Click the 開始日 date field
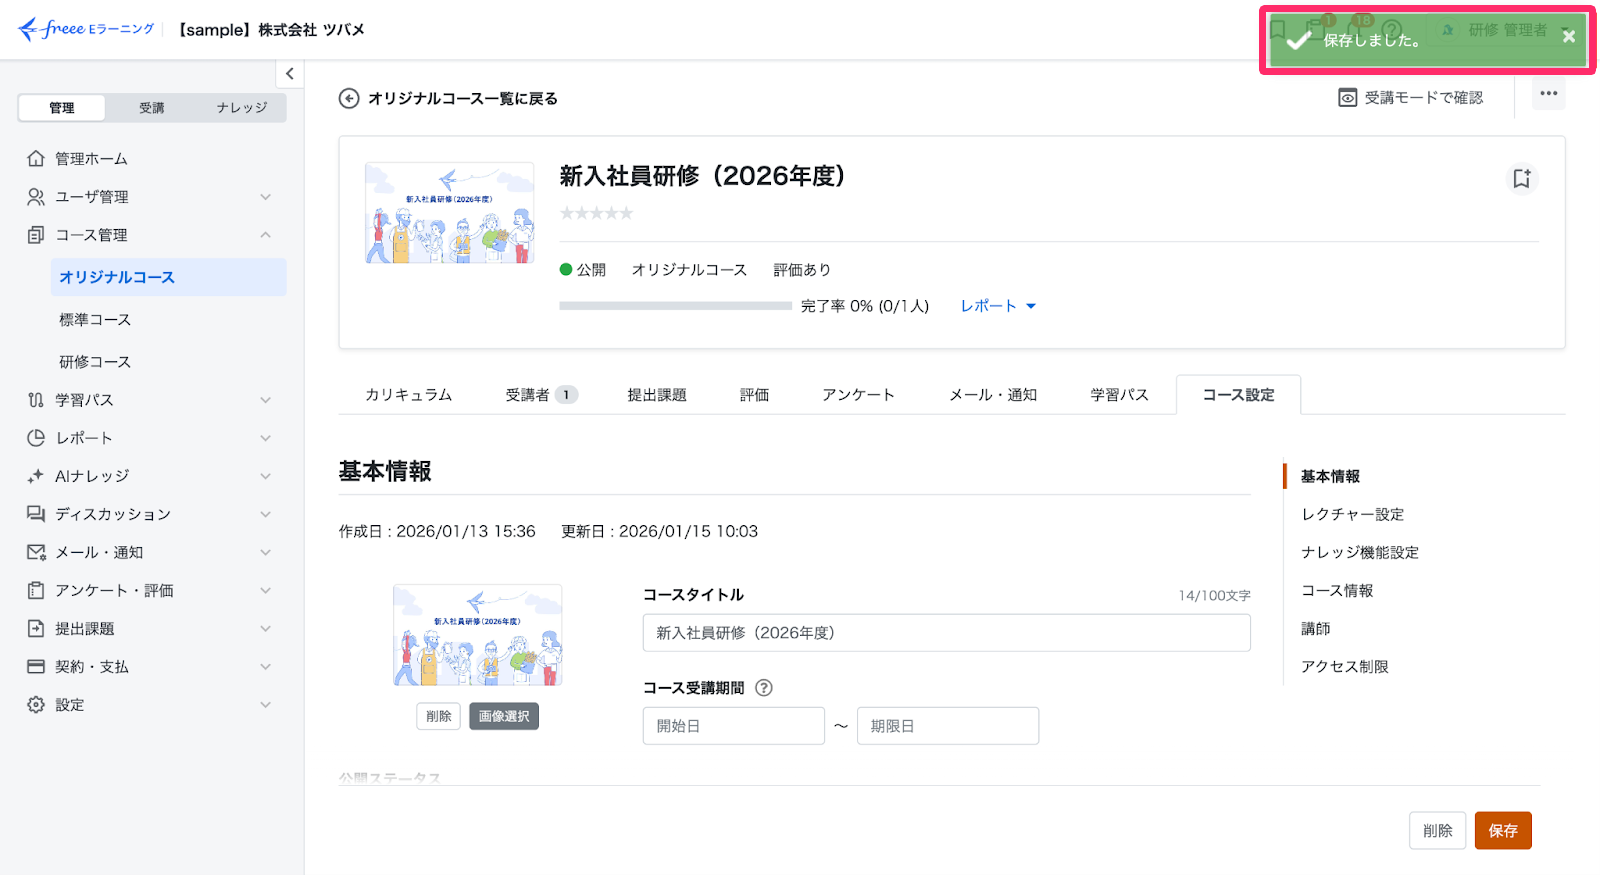 pos(733,726)
